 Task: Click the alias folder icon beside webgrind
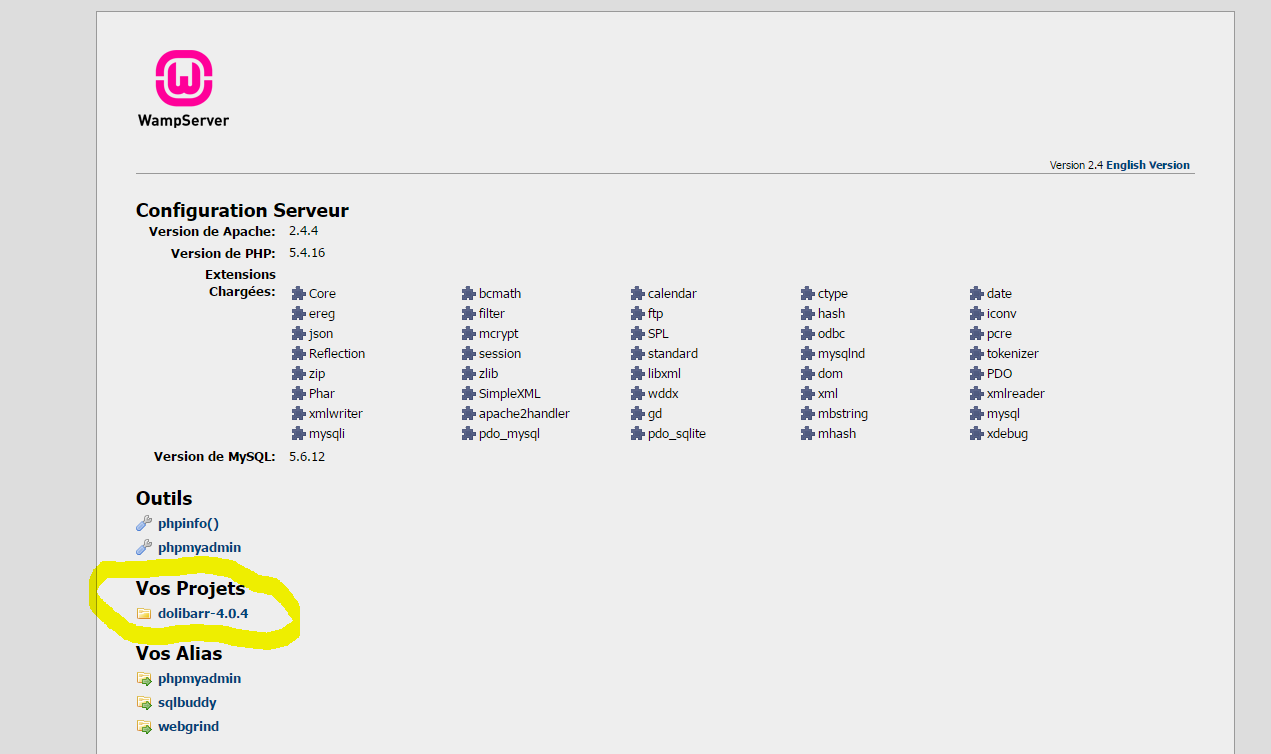pyautogui.click(x=144, y=726)
